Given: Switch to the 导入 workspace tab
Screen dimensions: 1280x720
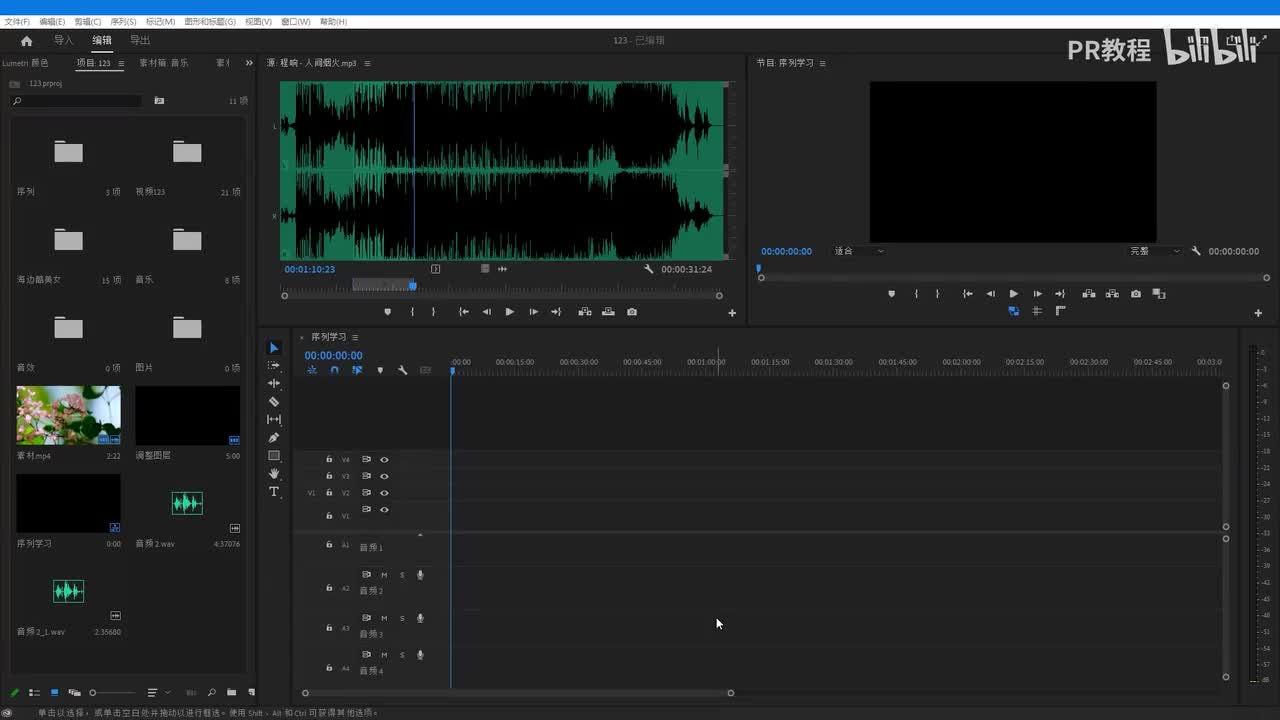Looking at the screenshot, I should 64,41.
